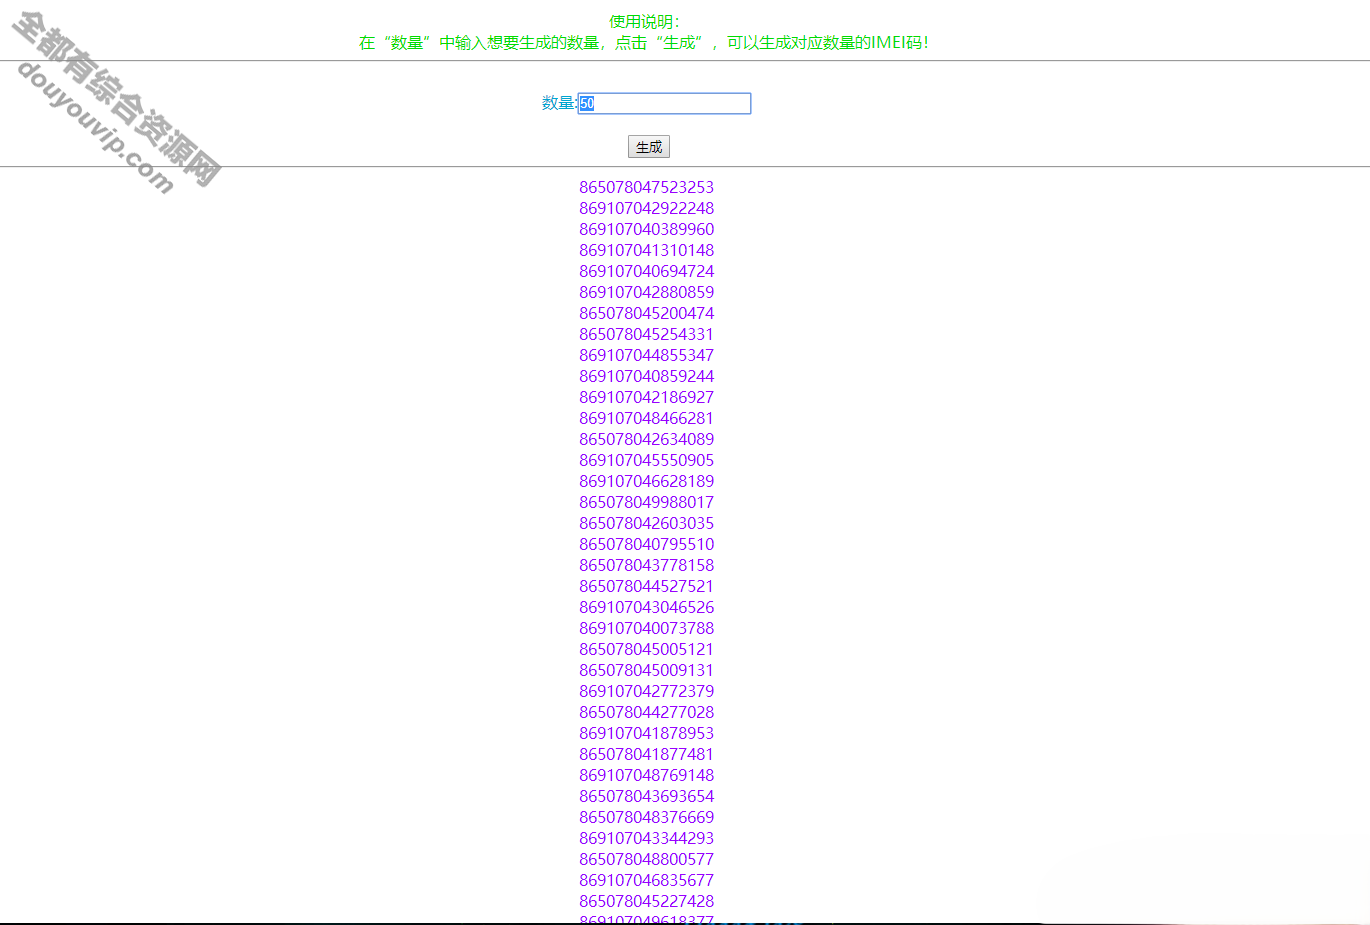
Task: Select IMEI 869107042922248
Action: pos(647,208)
